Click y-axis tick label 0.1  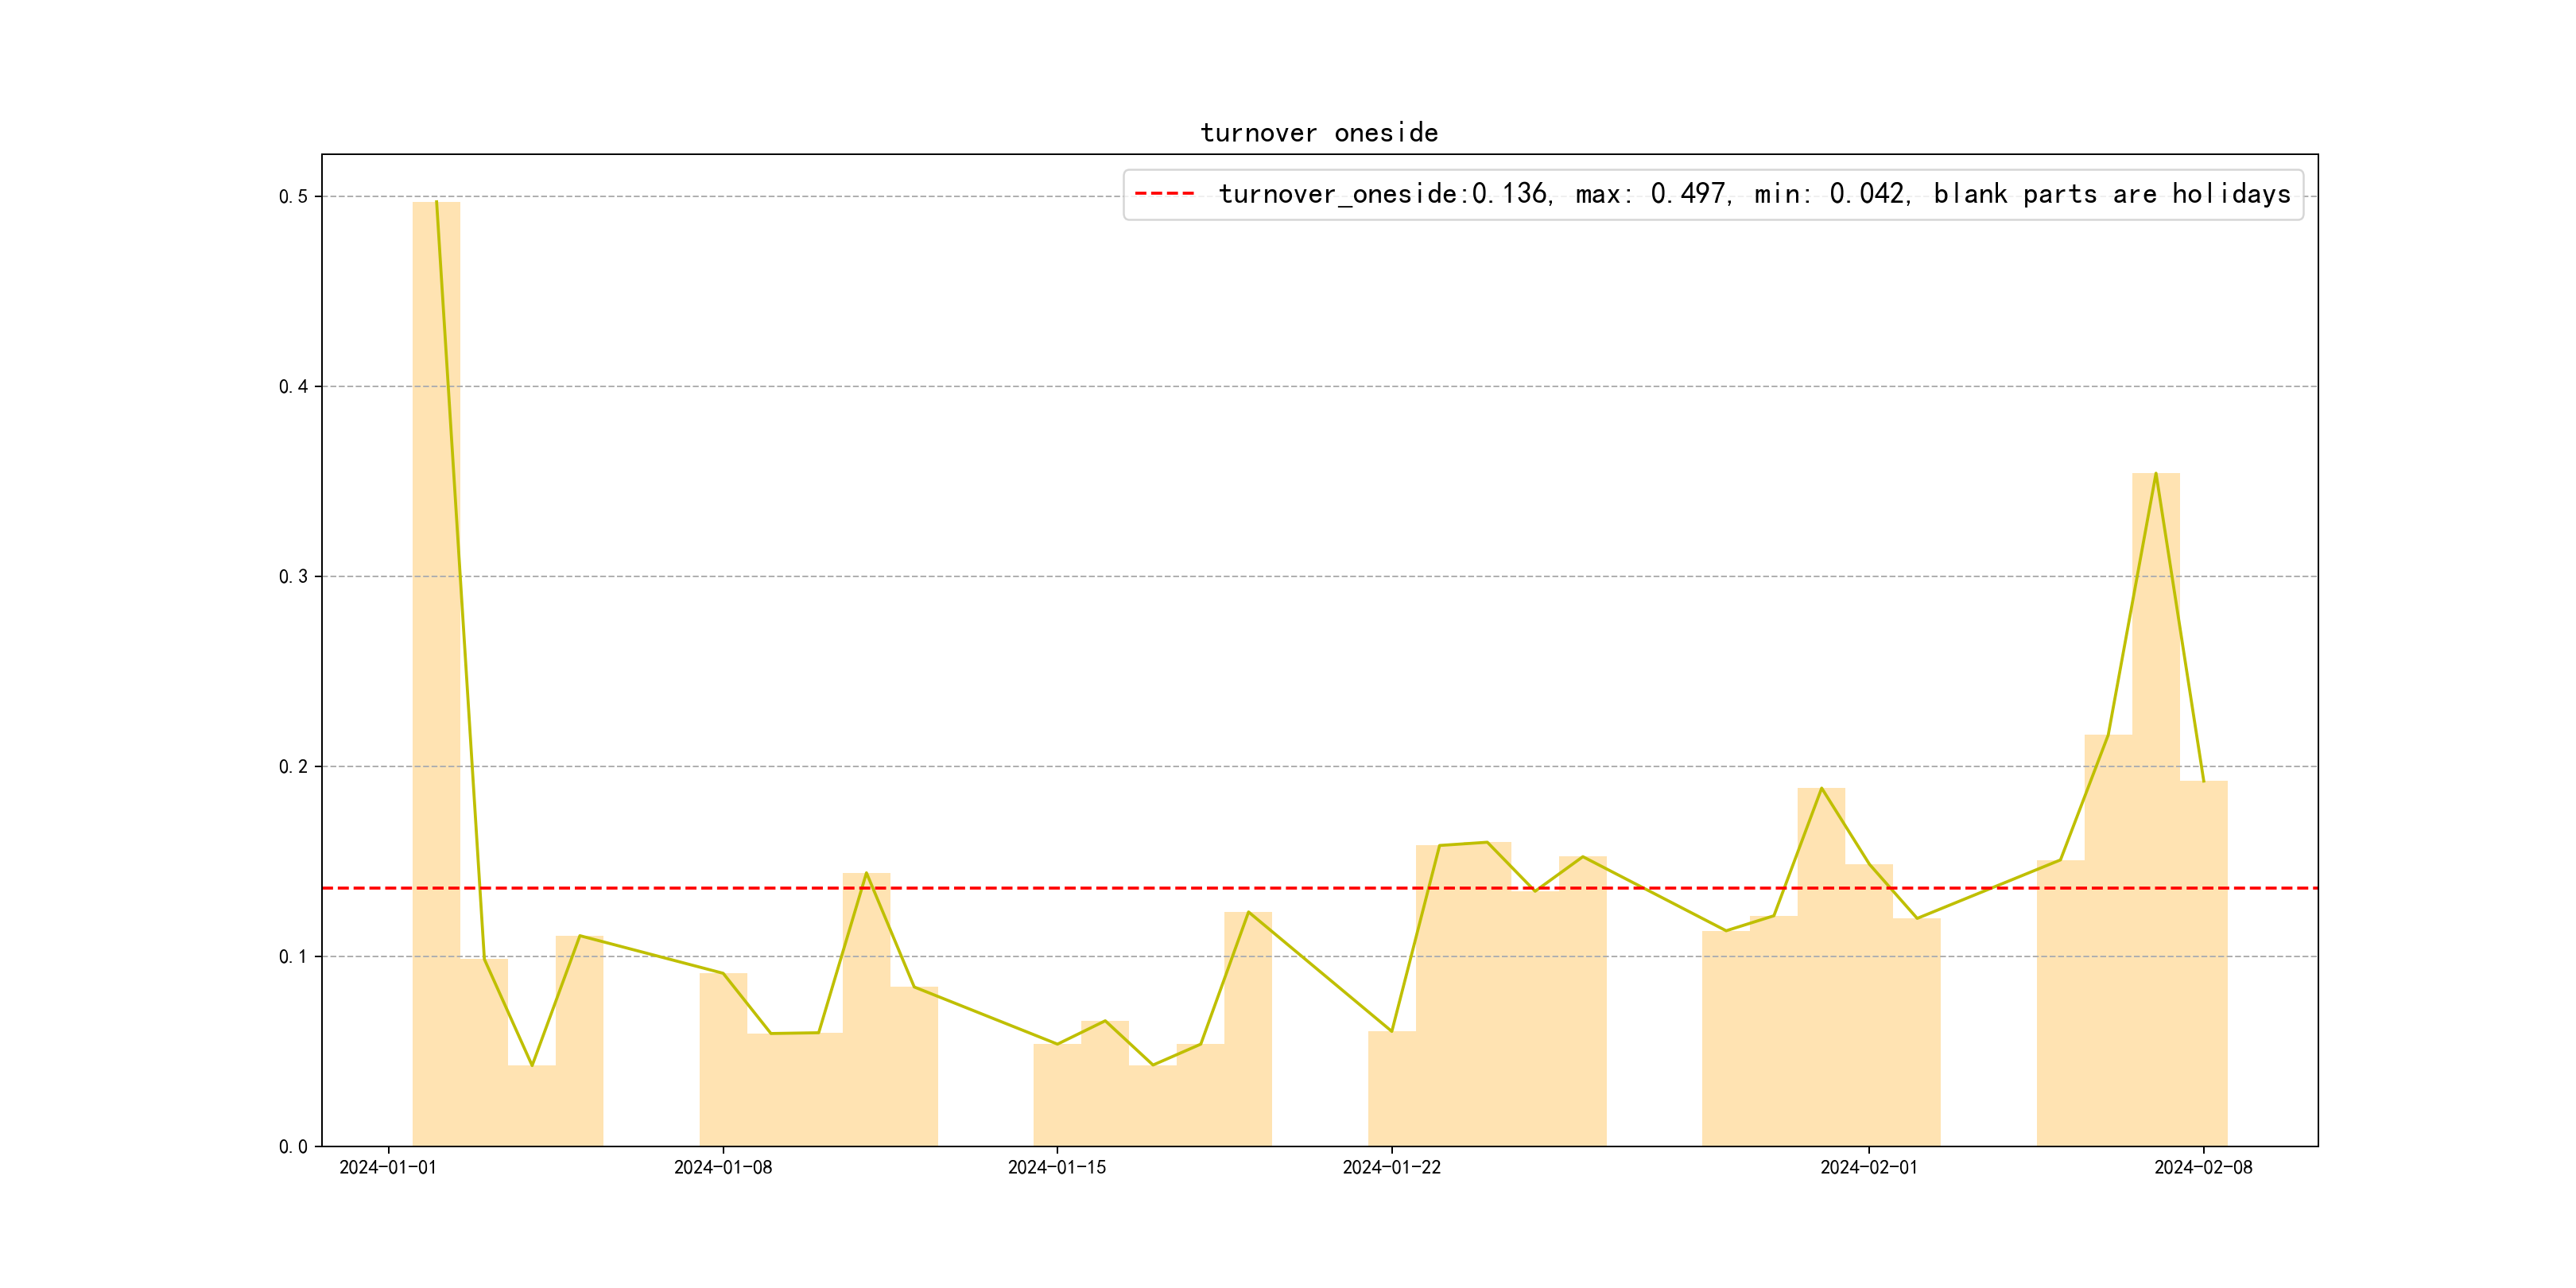(293, 957)
